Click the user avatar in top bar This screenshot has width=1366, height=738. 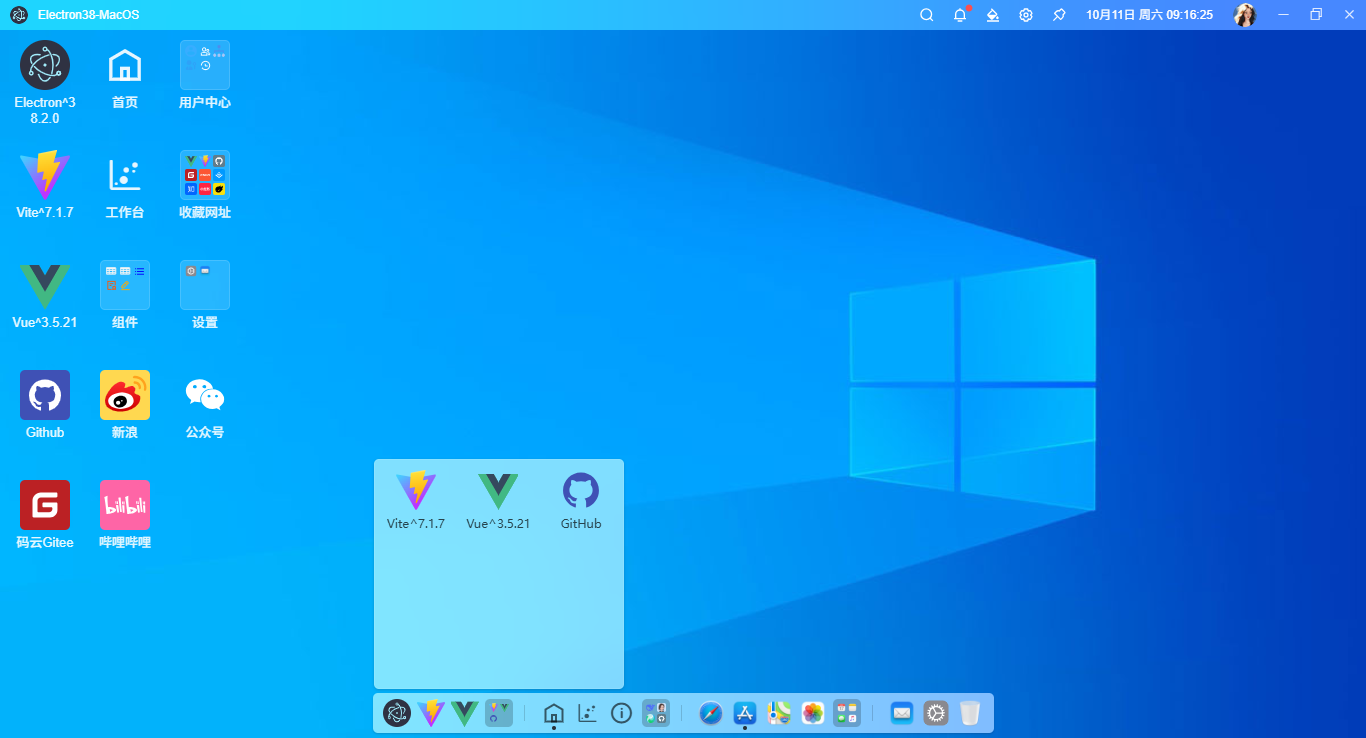tap(1244, 15)
